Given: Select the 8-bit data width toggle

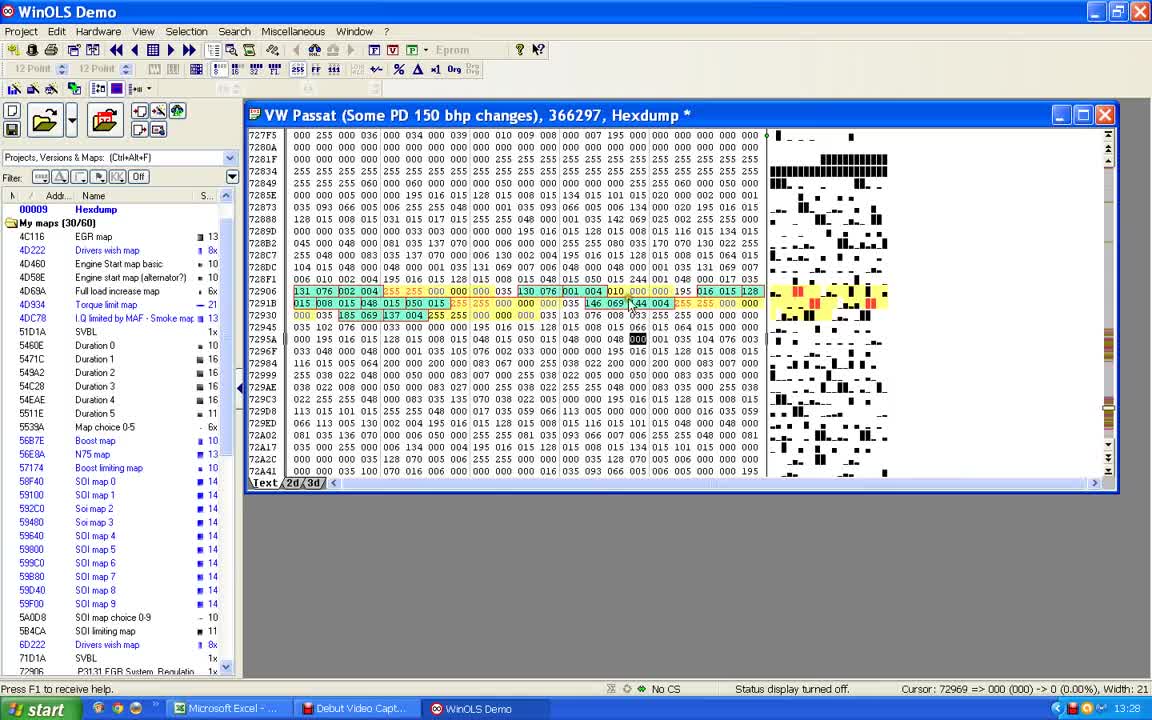Looking at the screenshot, I should pyautogui.click(x=219, y=69).
